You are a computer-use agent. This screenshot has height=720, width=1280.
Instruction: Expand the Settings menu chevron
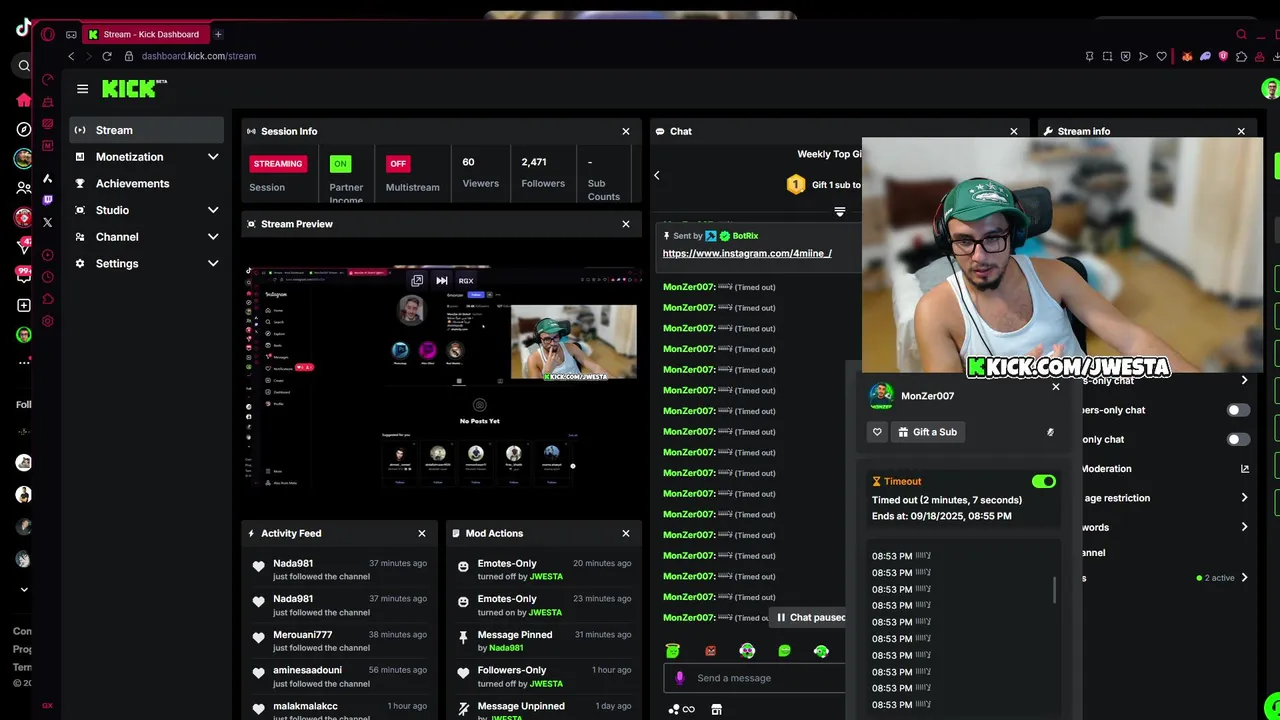coord(213,263)
